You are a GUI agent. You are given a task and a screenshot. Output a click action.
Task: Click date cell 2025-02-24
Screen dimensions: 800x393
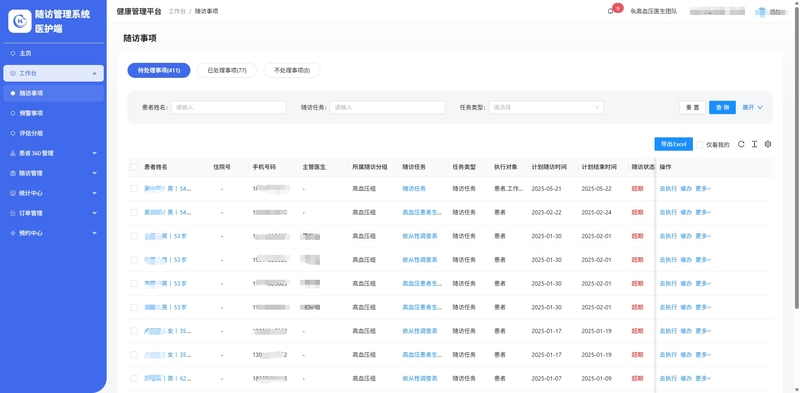click(596, 212)
